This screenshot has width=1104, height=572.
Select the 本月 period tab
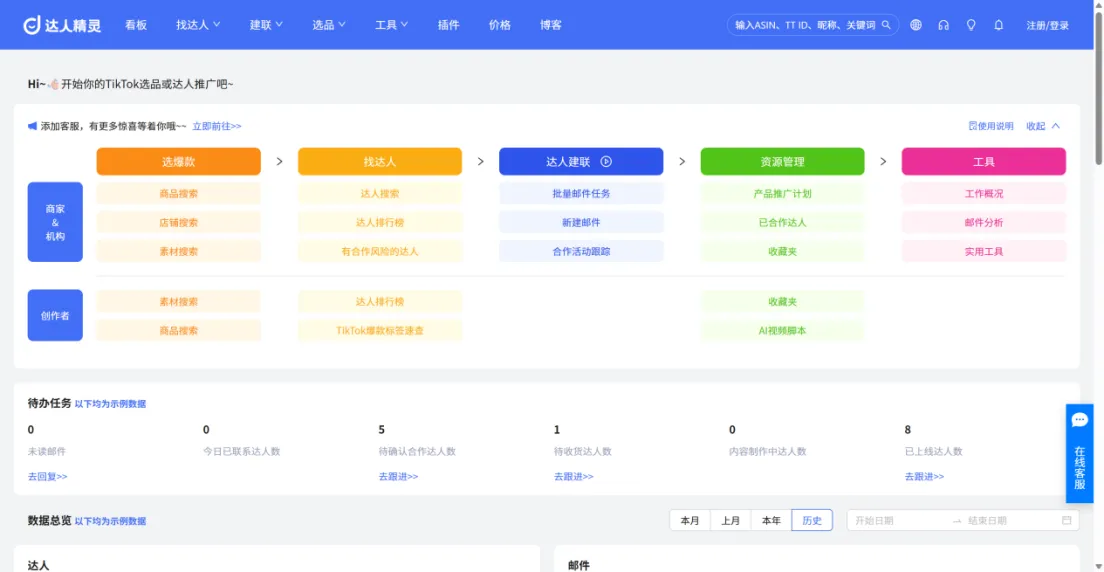pos(690,521)
